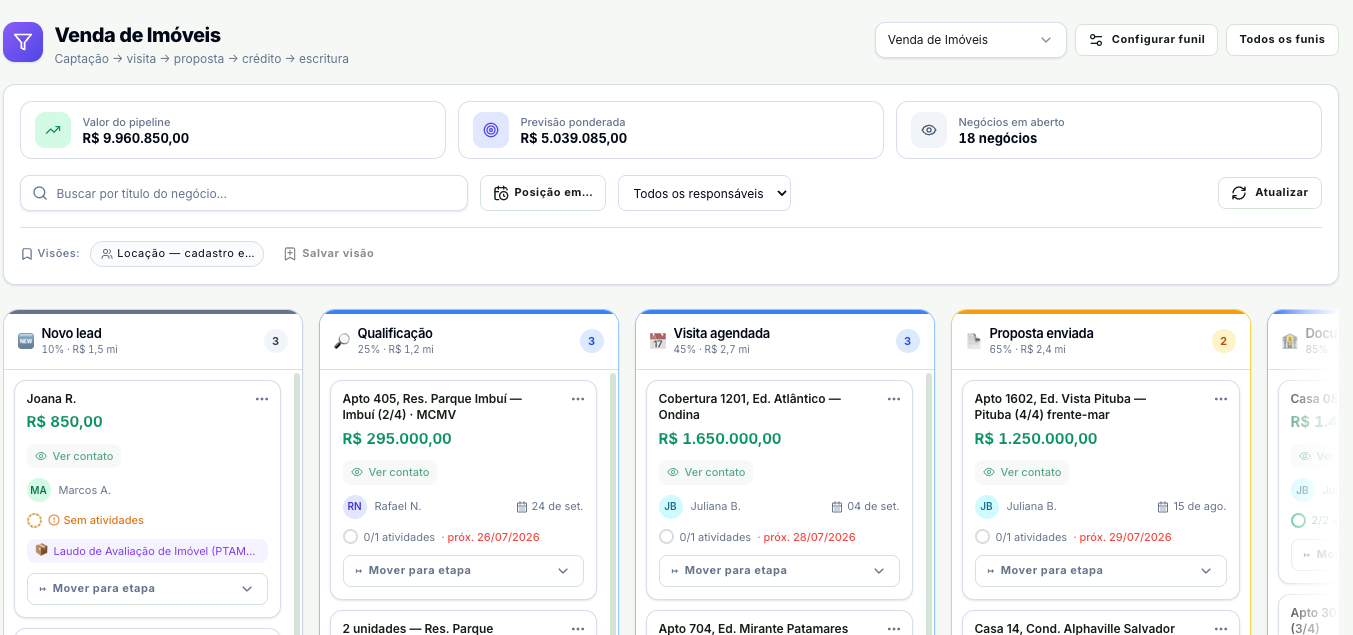Click the MA avatar for Marcos A.
The width and height of the screenshot is (1353, 635).
(x=39, y=490)
